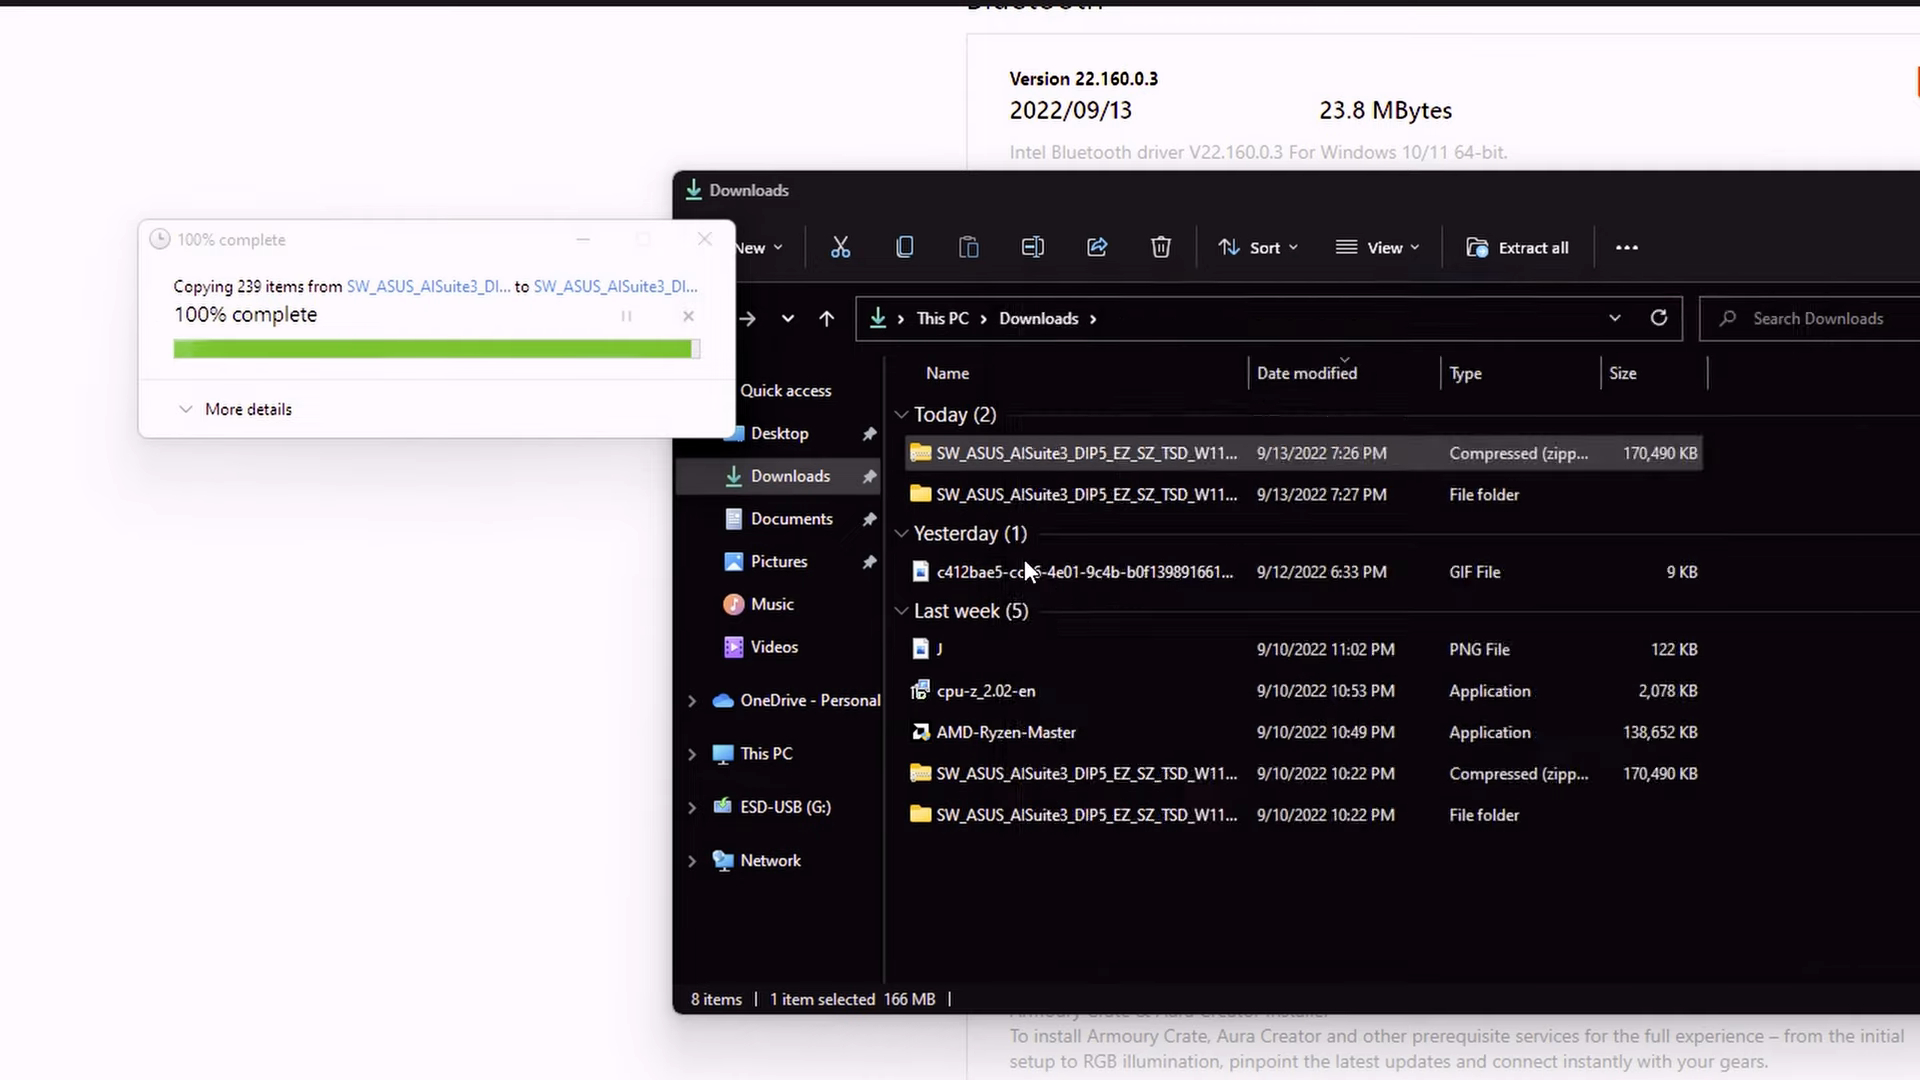This screenshot has height=1080, width=1920.
Task: Select zipped SW_ASUS_AISuite3 dated 9/10/2022
Action: point(1304,773)
